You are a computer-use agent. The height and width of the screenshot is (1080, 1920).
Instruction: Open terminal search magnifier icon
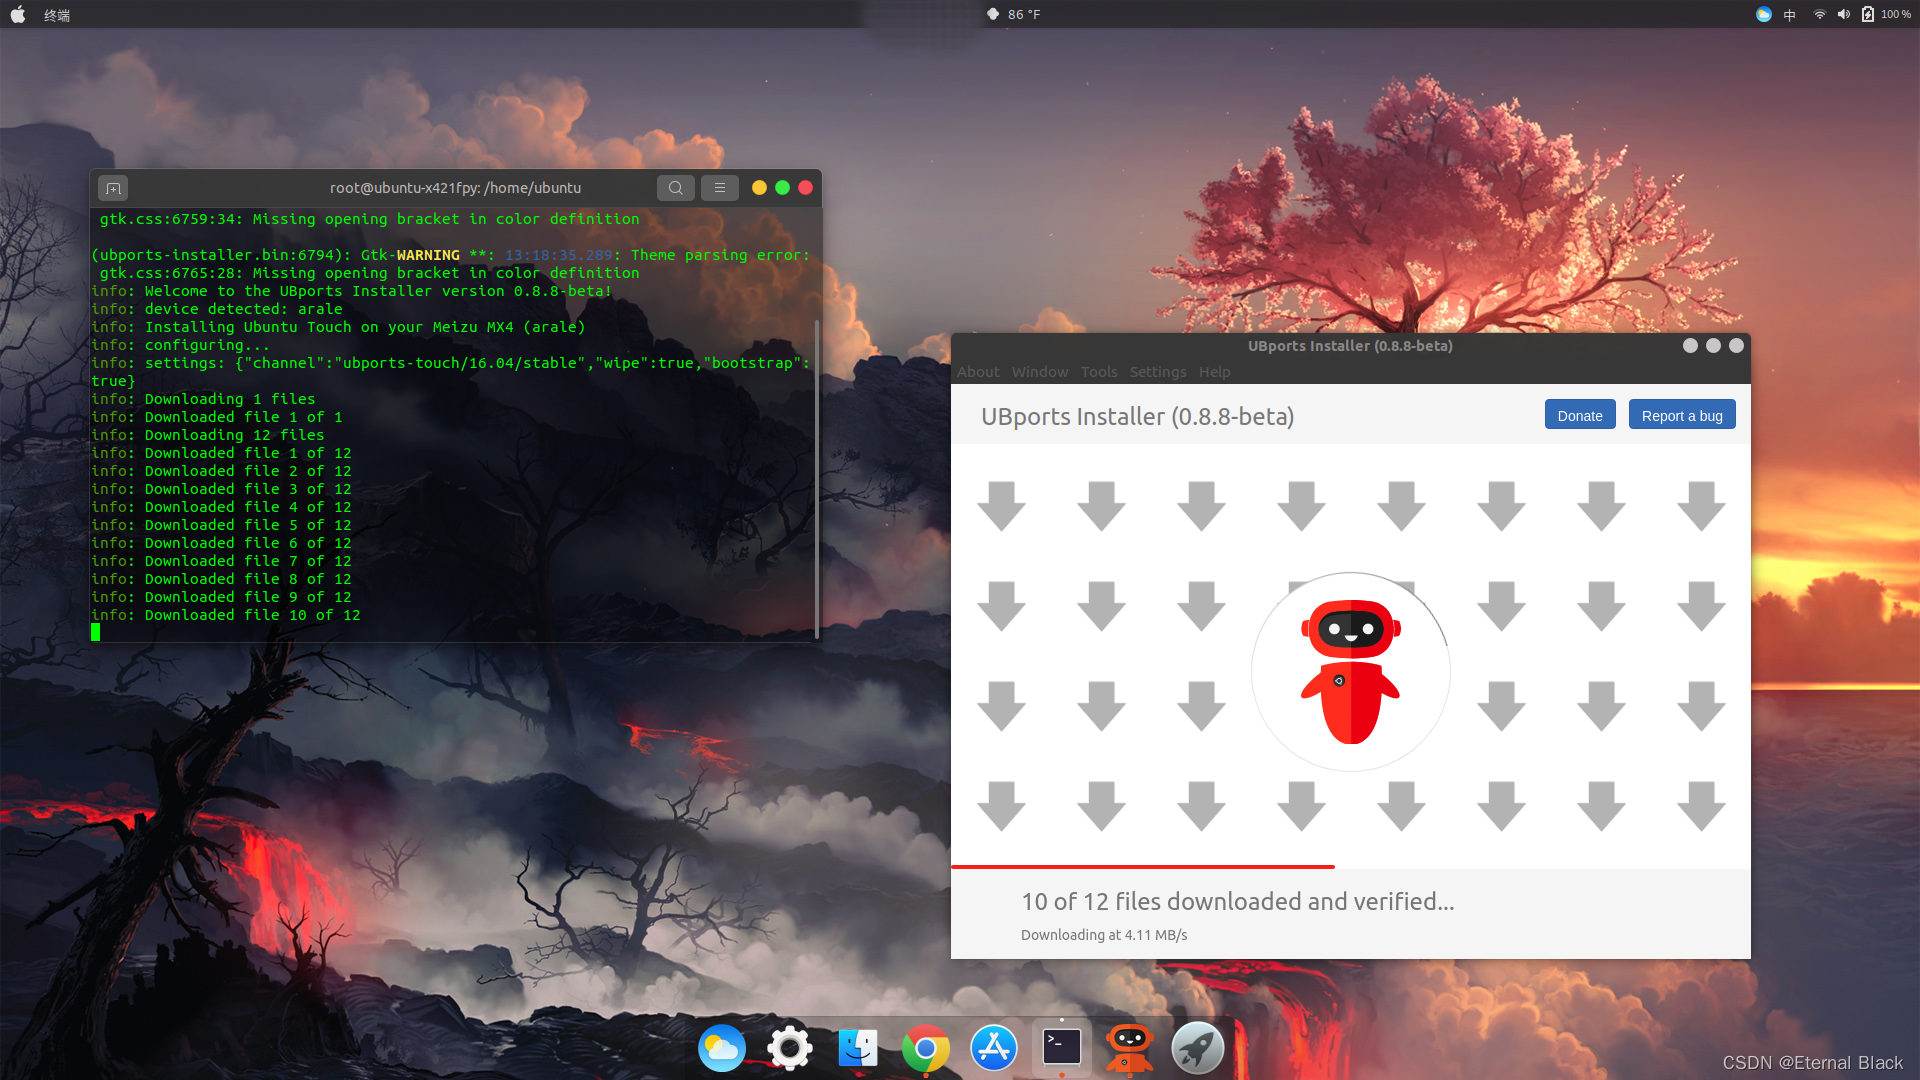[x=676, y=188]
